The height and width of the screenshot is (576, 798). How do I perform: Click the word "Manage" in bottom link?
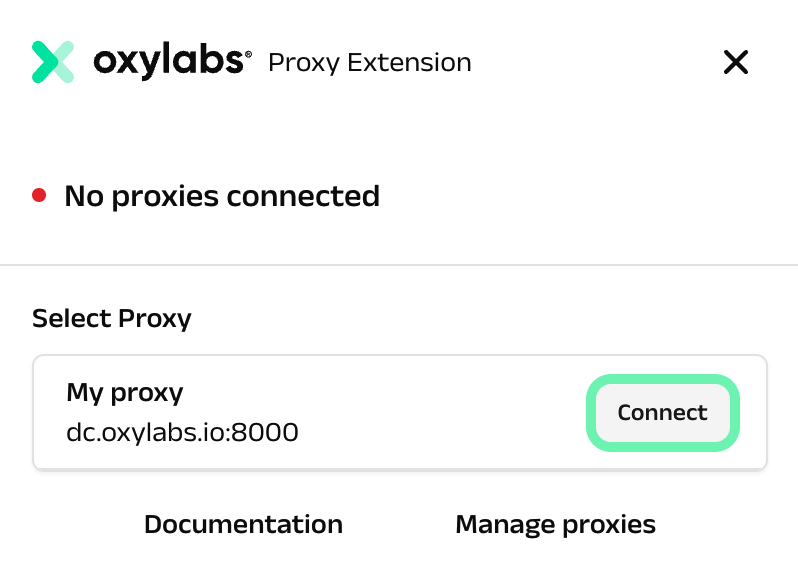[x=498, y=524]
